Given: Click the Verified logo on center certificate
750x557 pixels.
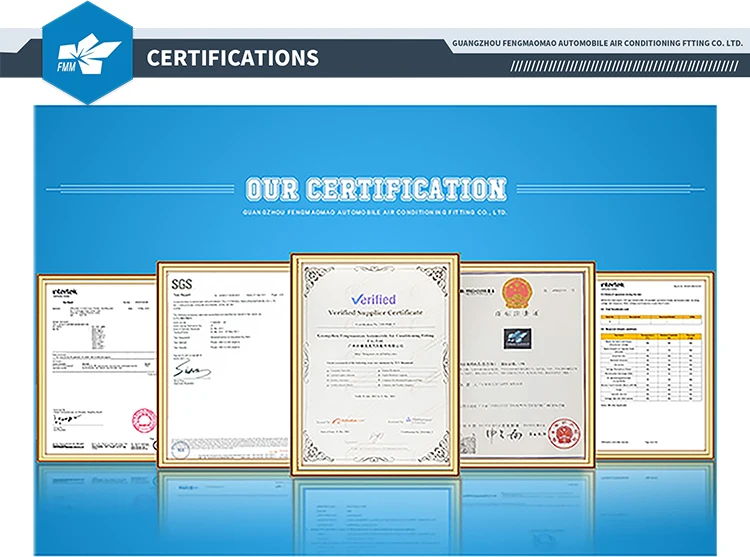Looking at the screenshot, I should point(374,300).
